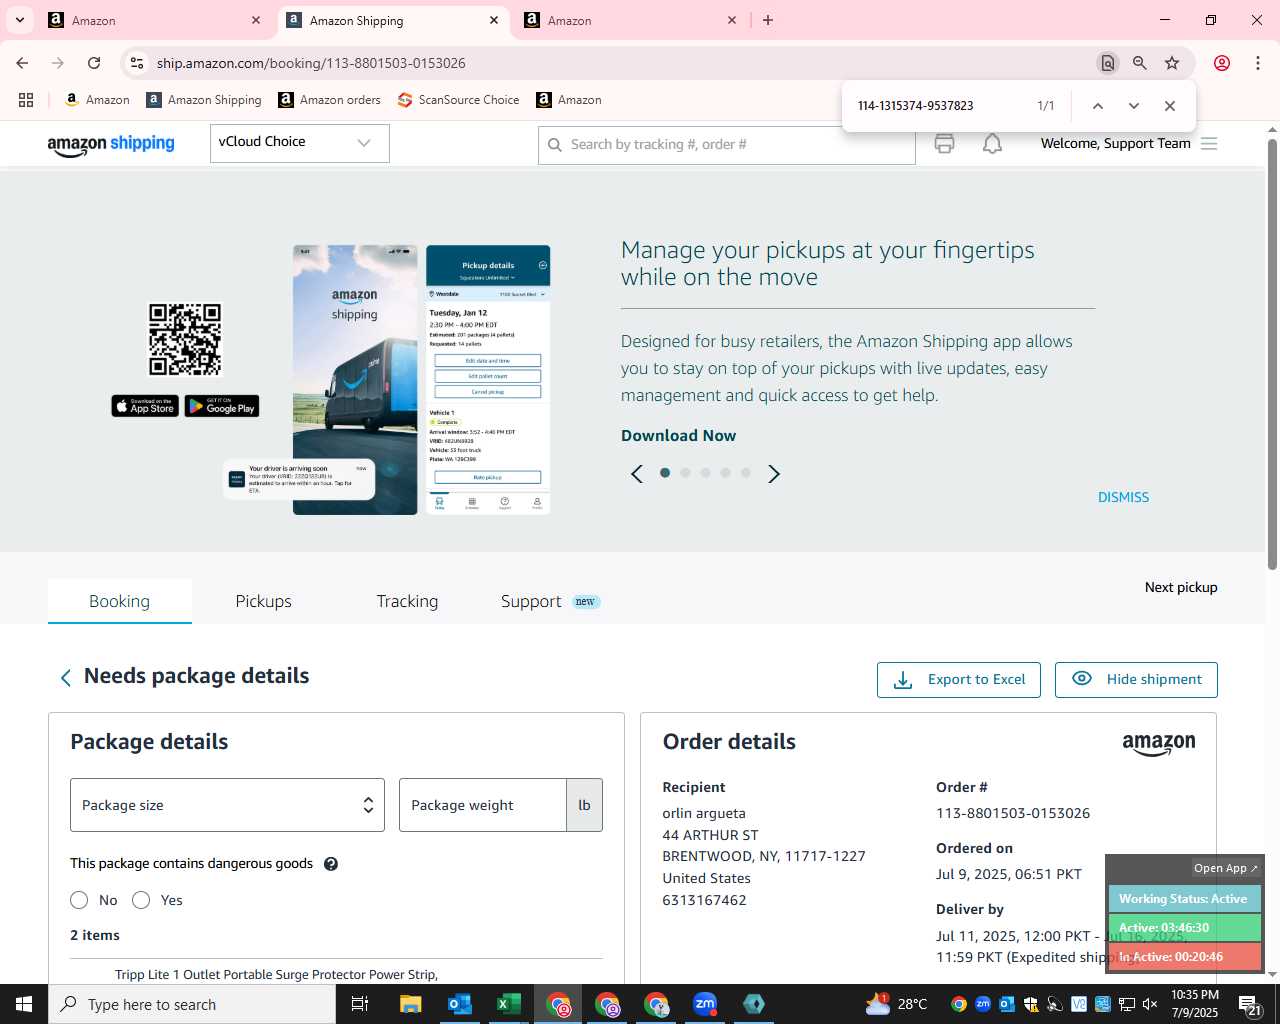Image resolution: width=1280 pixels, height=1024 pixels.
Task: Click Hide shipment eye button
Action: pos(1136,680)
